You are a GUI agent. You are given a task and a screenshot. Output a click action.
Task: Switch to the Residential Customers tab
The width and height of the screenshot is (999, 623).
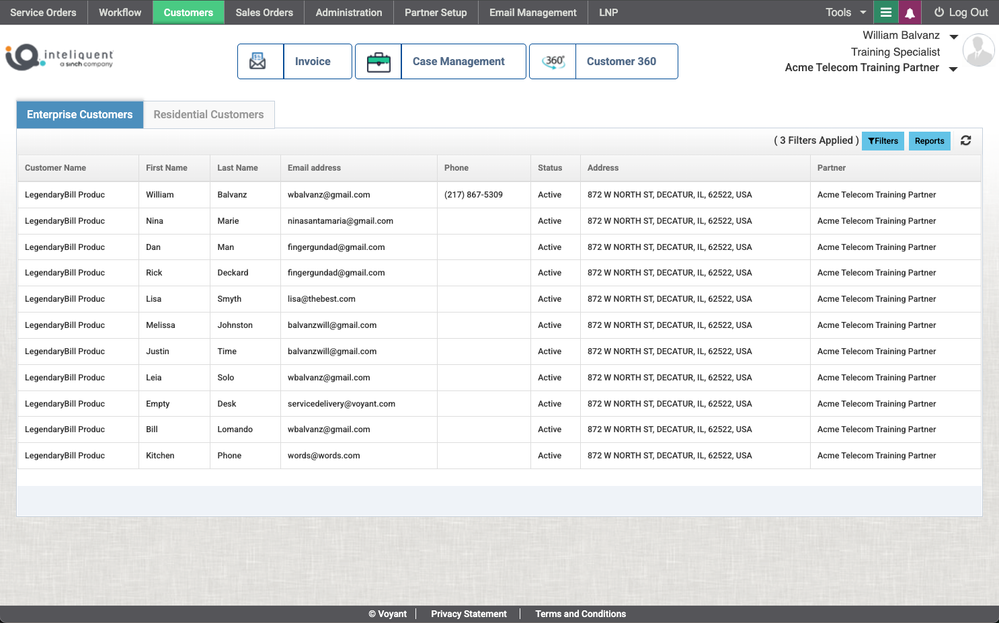pos(208,115)
